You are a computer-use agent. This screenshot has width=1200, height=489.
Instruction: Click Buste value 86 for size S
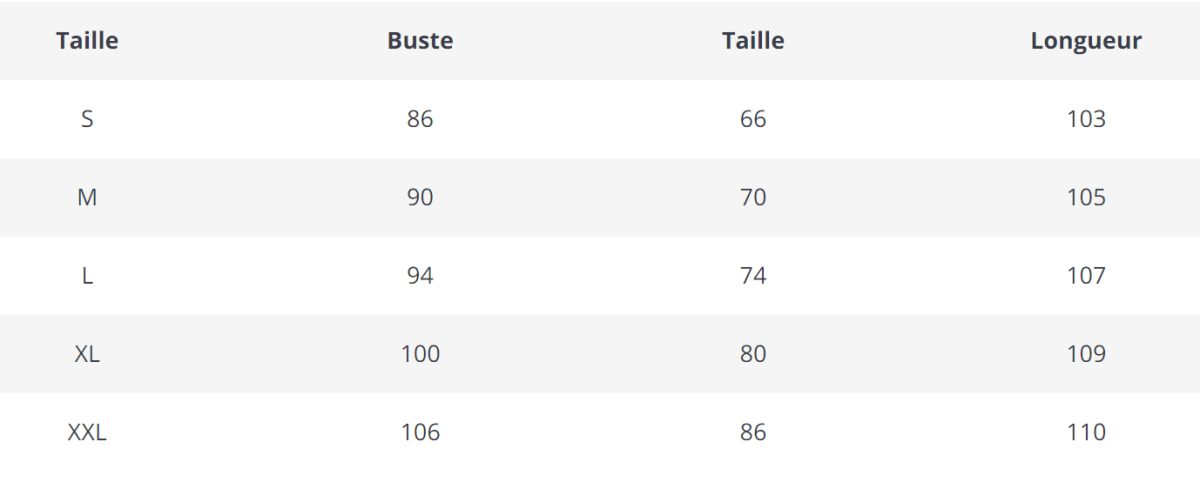[420, 119]
